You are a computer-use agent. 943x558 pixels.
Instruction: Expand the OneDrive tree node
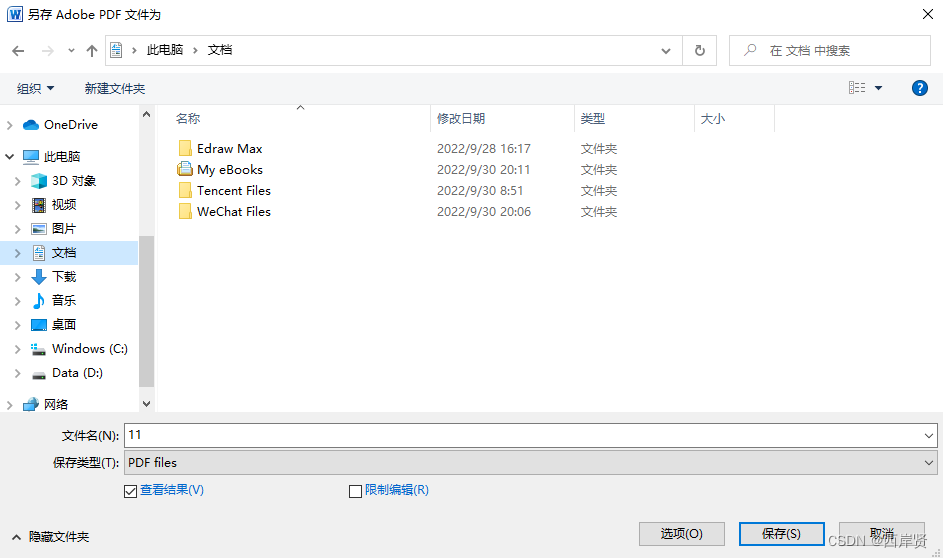click(10, 125)
